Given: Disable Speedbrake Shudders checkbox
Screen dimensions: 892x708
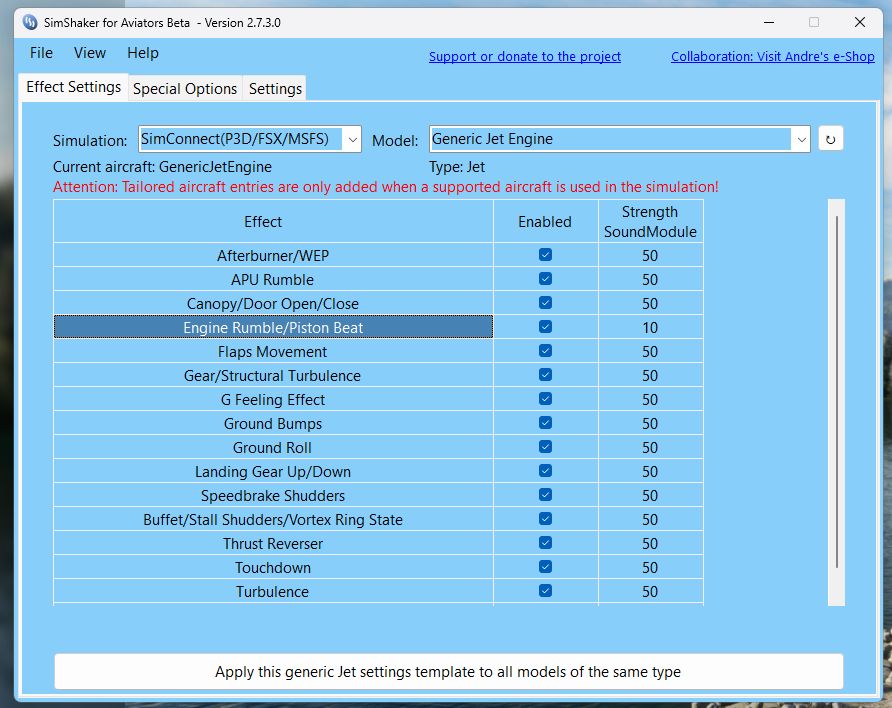Looking at the screenshot, I should [x=545, y=495].
